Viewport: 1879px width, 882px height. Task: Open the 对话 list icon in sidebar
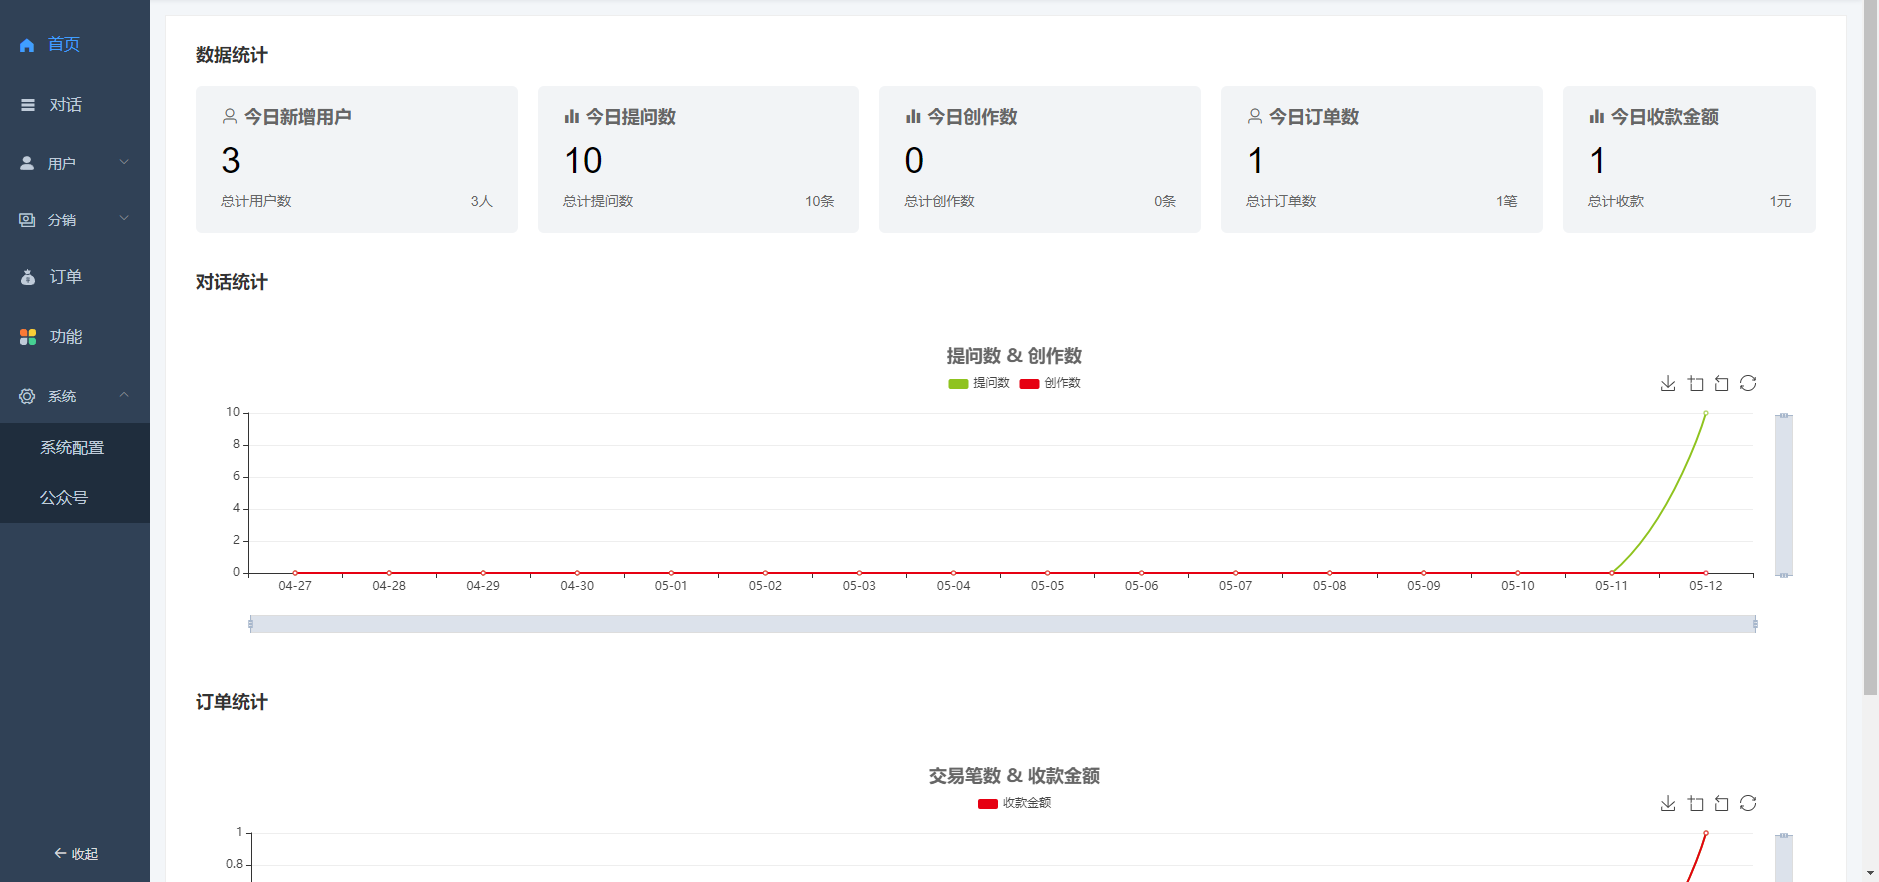(x=28, y=105)
